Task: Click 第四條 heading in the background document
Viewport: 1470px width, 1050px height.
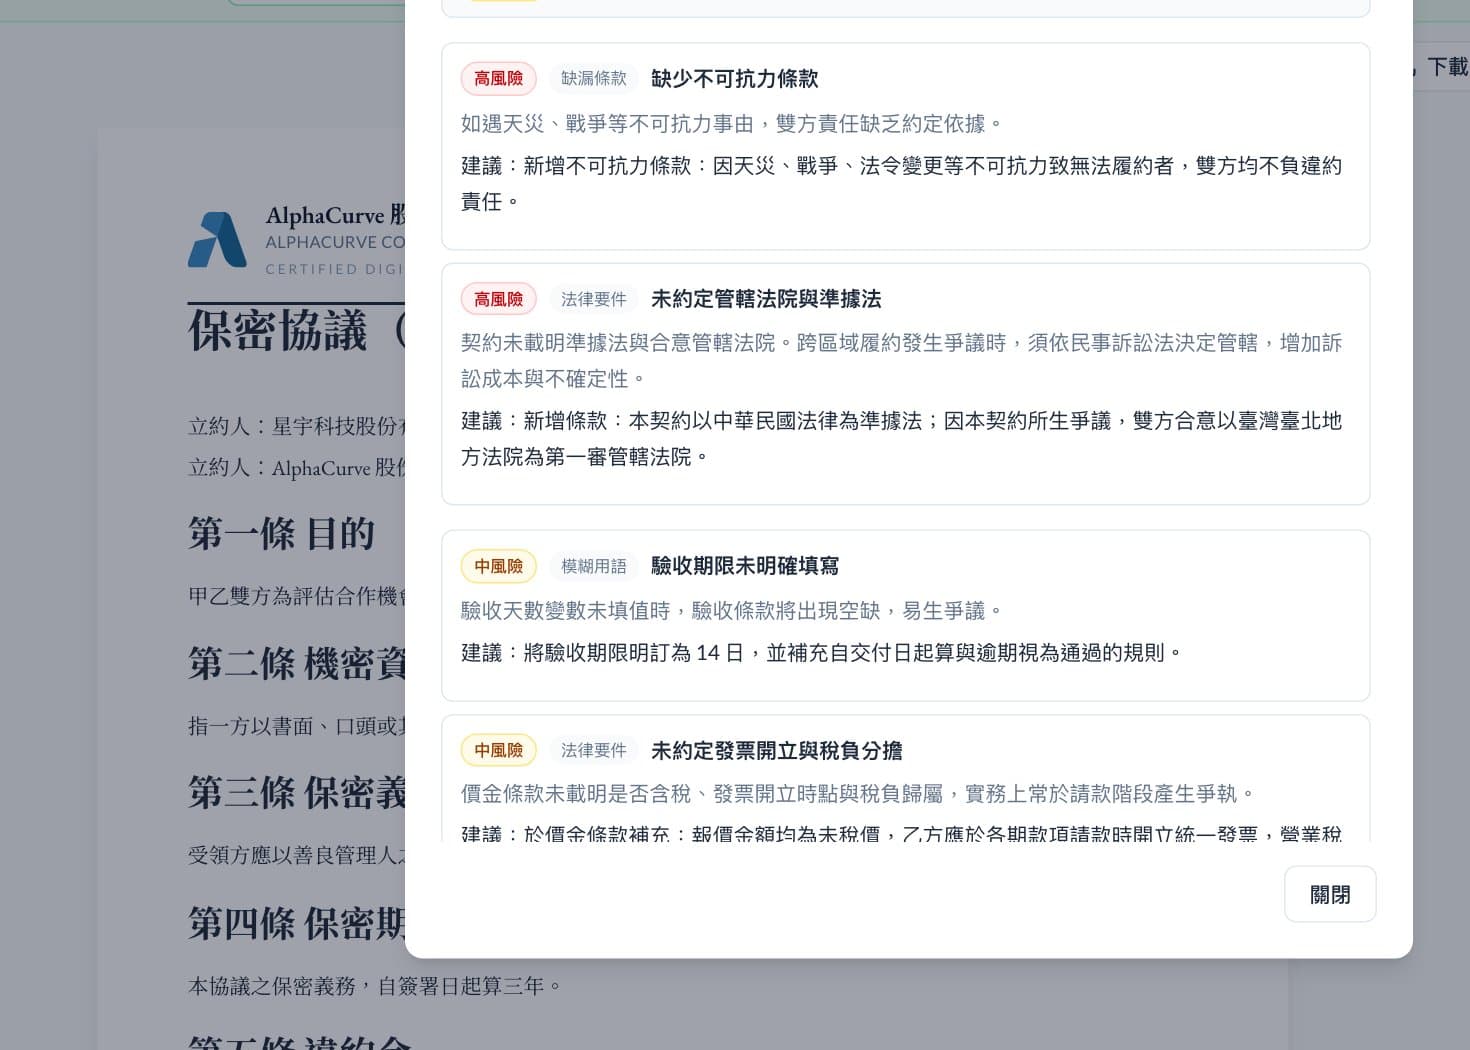Action: point(296,923)
